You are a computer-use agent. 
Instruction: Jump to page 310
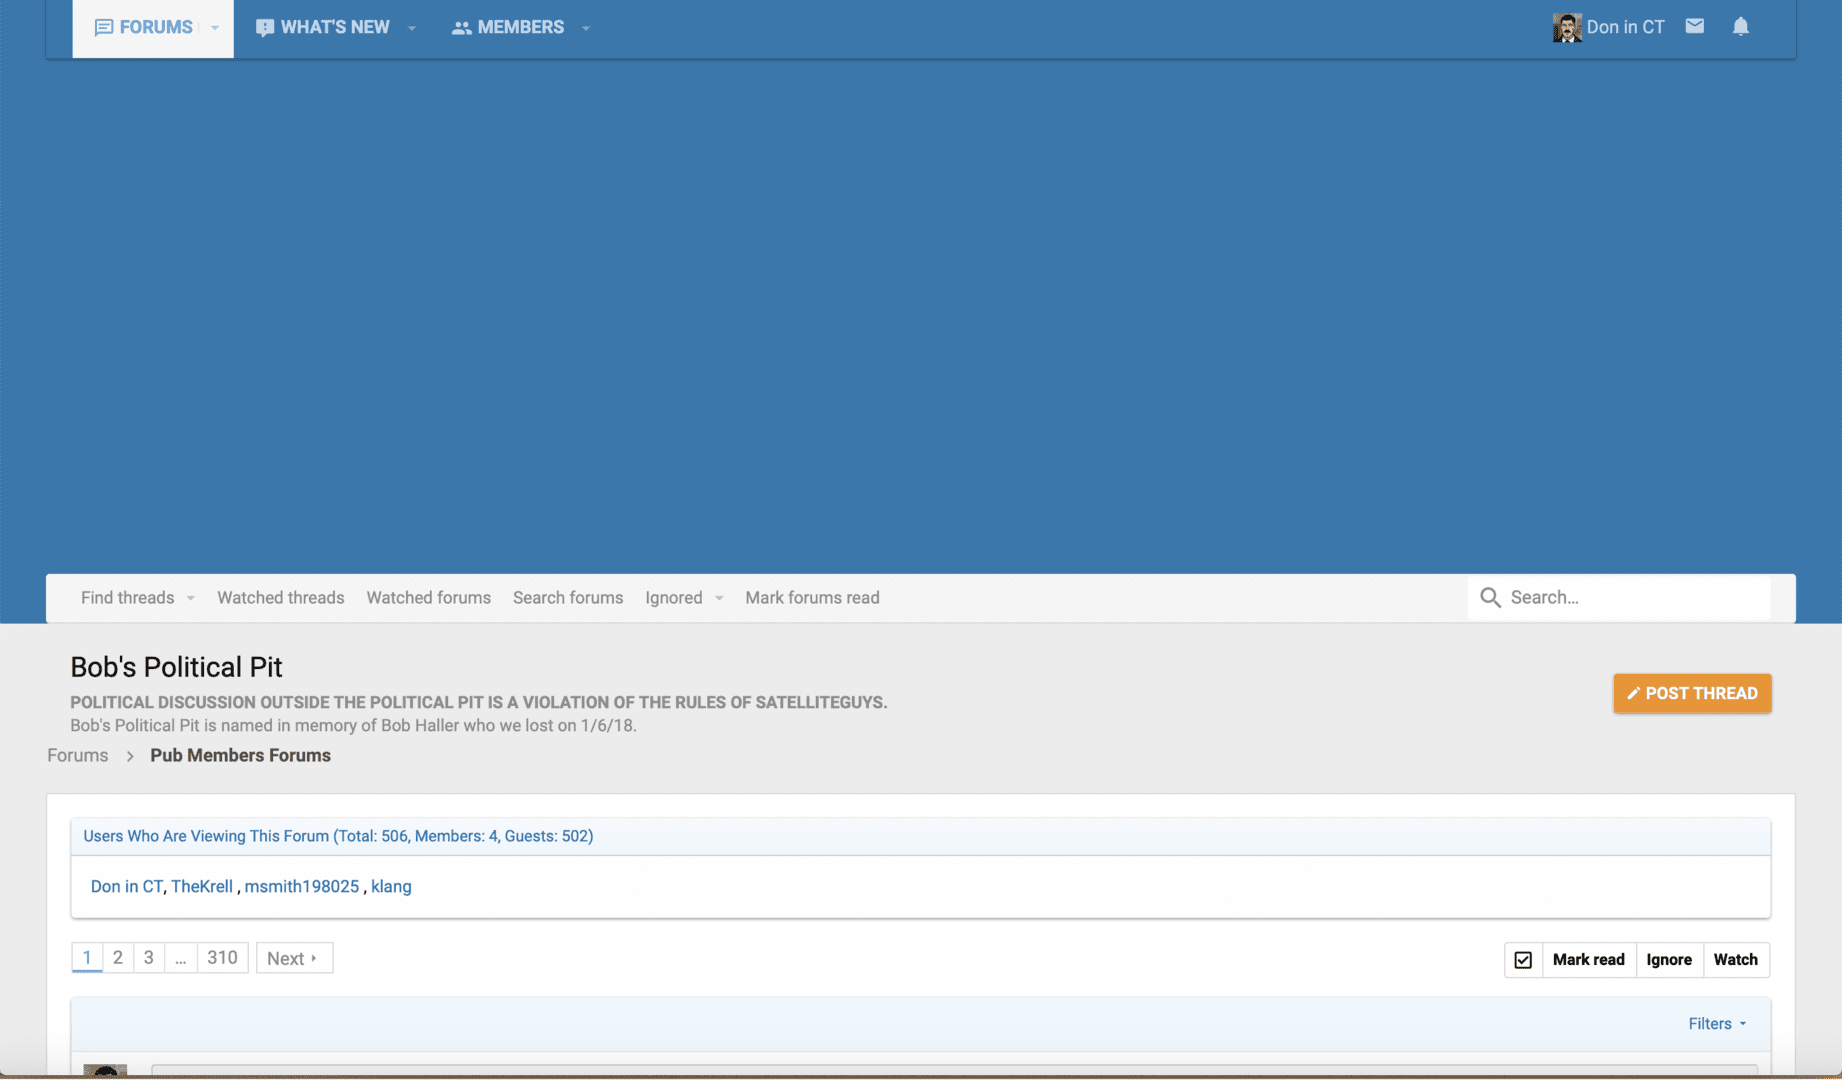tap(222, 957)
